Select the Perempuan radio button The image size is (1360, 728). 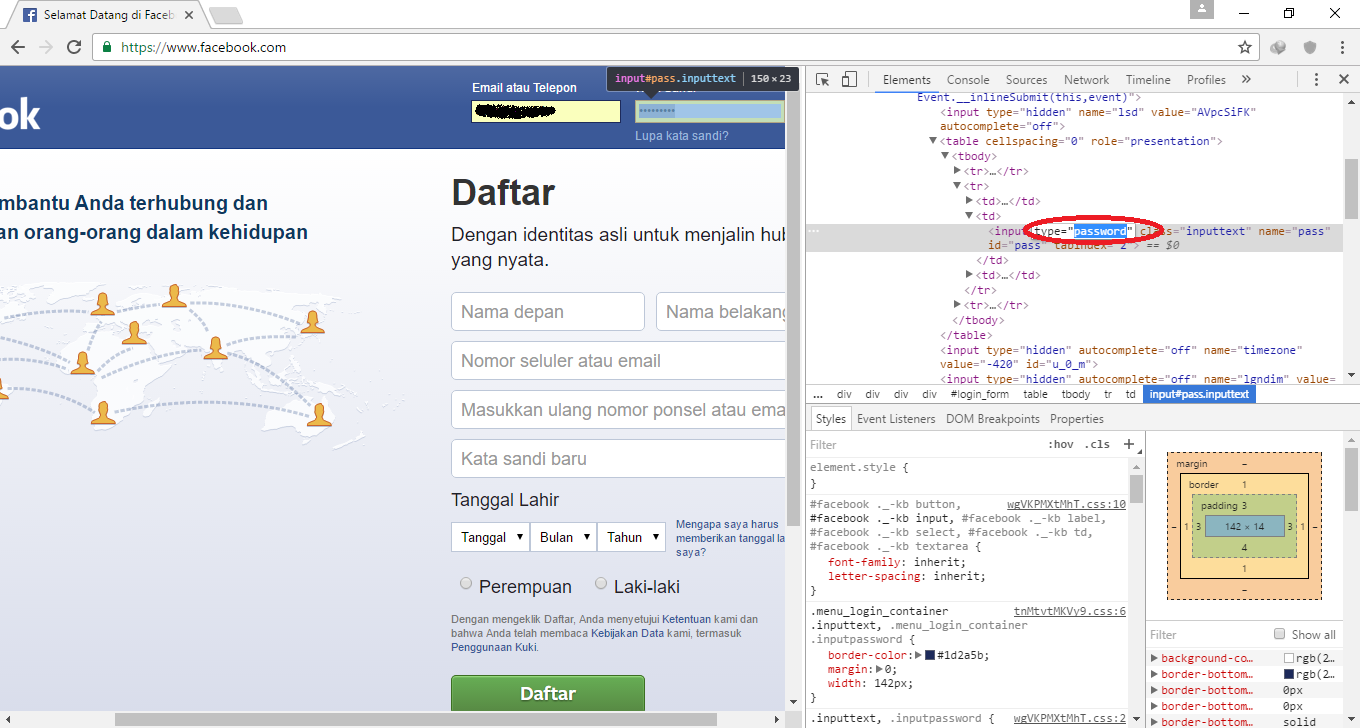coord(465,583)
